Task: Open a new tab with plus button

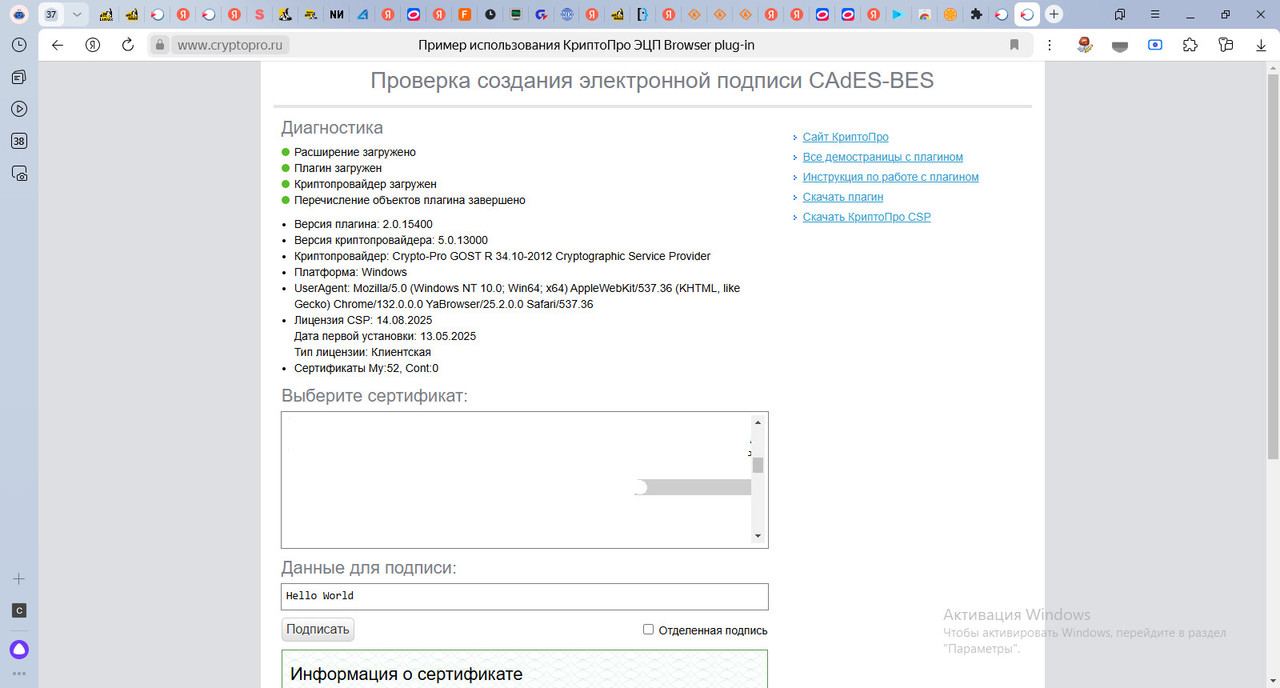Action: [1054, 14]
